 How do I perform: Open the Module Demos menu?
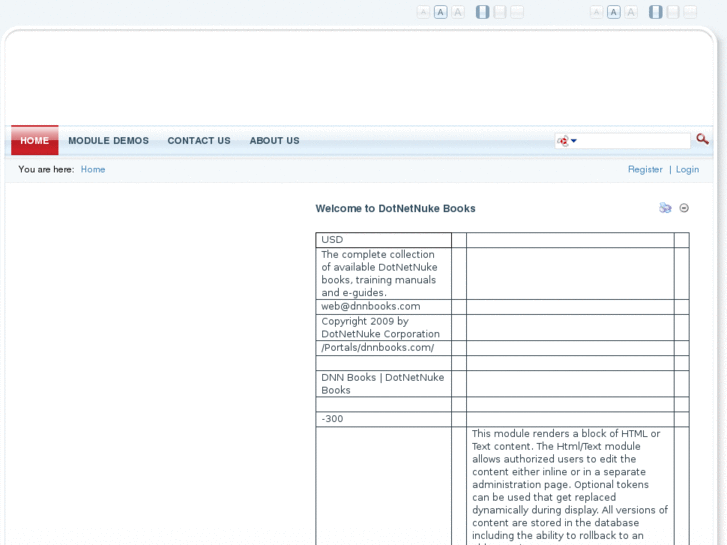point(108,141)
